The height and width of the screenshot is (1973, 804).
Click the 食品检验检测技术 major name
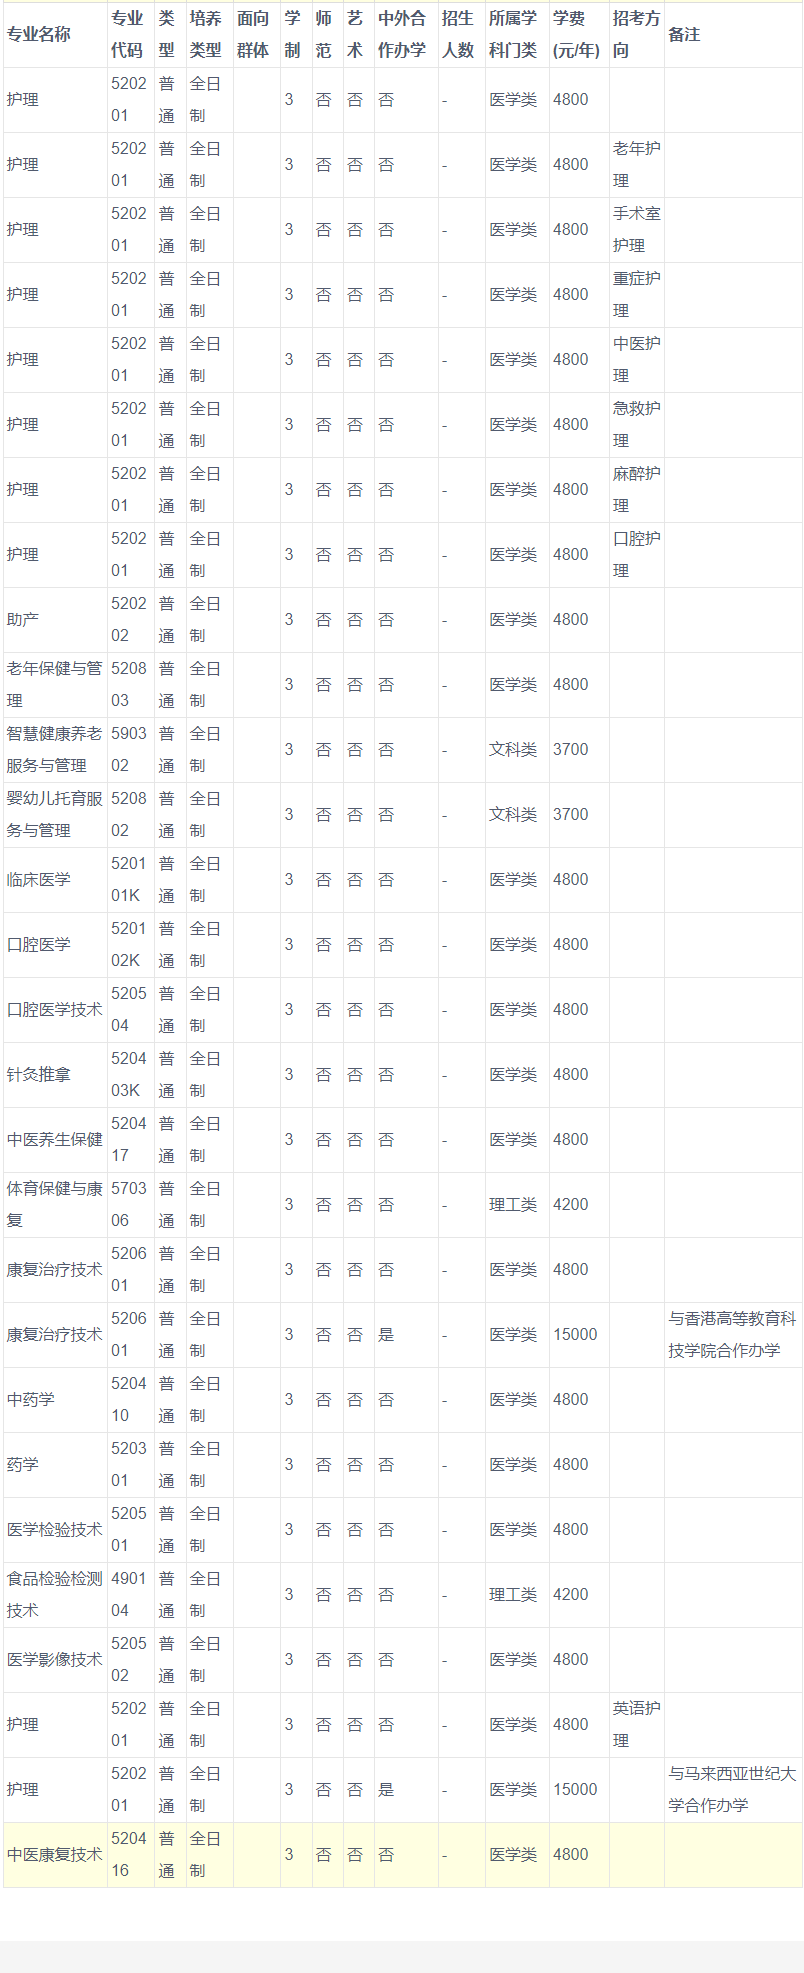tap(55, 1595)
